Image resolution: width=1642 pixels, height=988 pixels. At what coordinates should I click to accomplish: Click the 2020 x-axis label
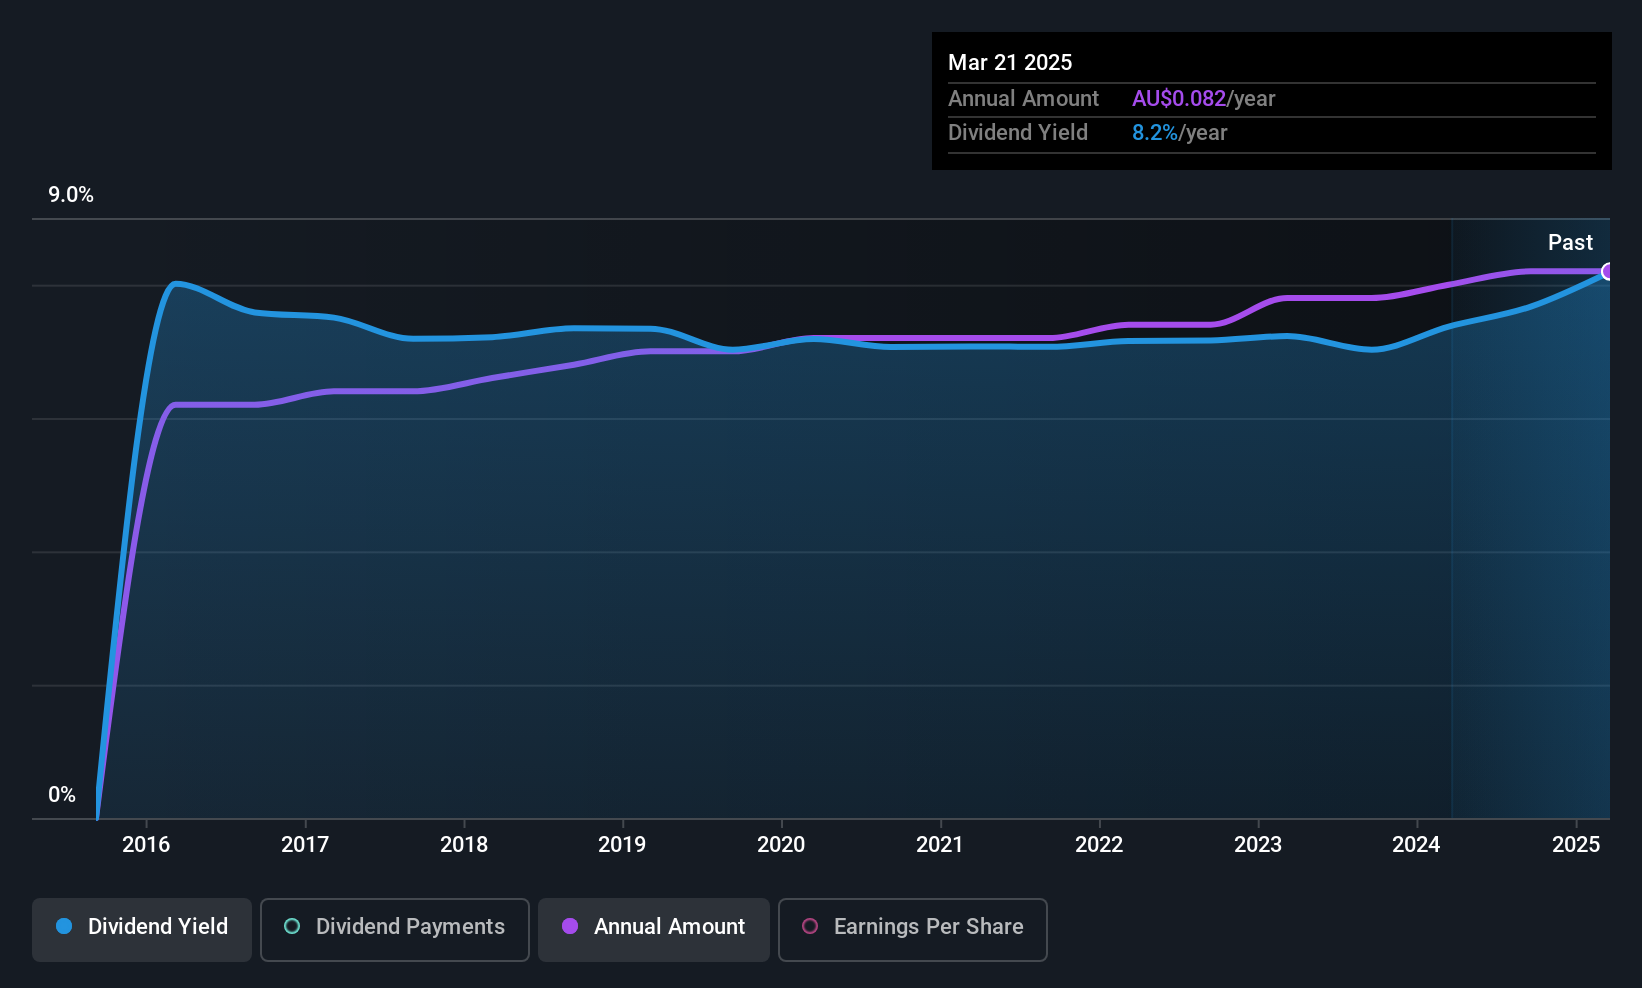point(781,844)
